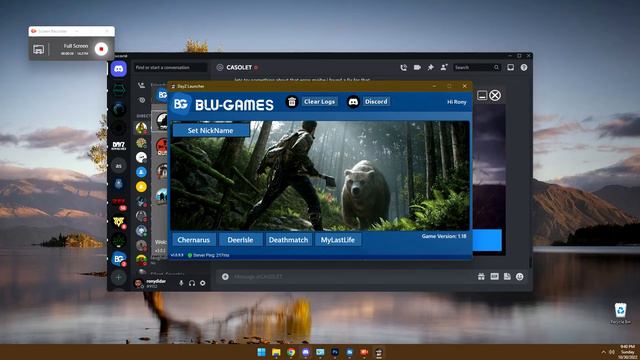Screen dimensions: 640x360
Task: Open File Explorer from the taskbar
Action: 276,352
